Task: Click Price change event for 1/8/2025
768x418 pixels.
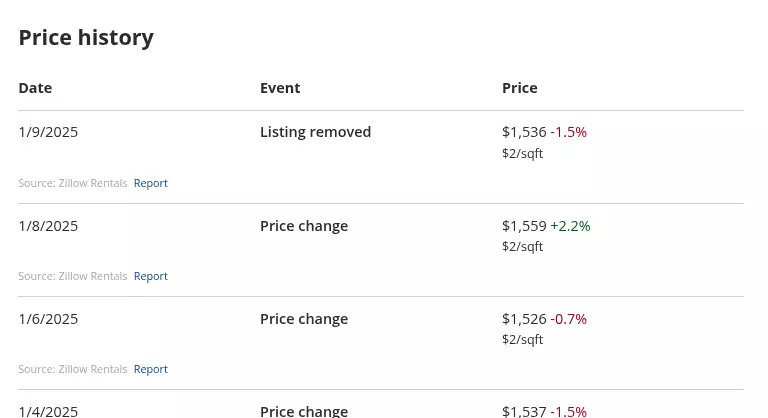Action: [x=304, y=226]
